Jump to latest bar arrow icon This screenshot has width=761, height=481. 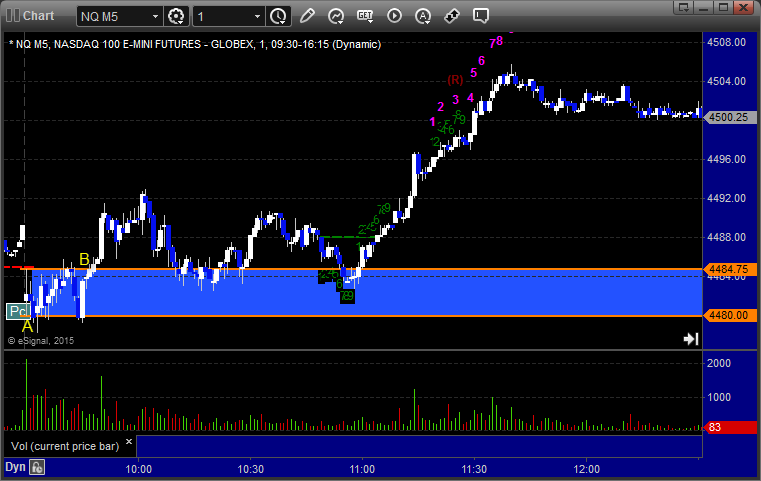pos(691,339)
